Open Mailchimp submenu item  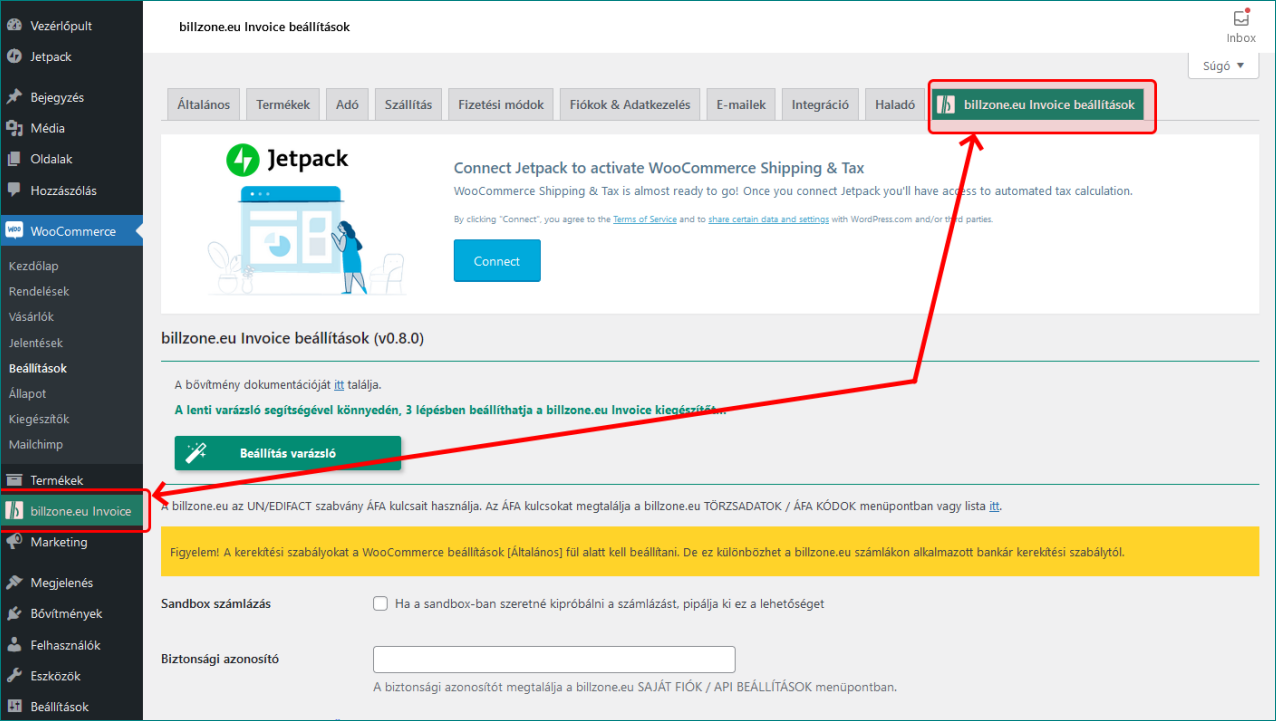(36, 444)
